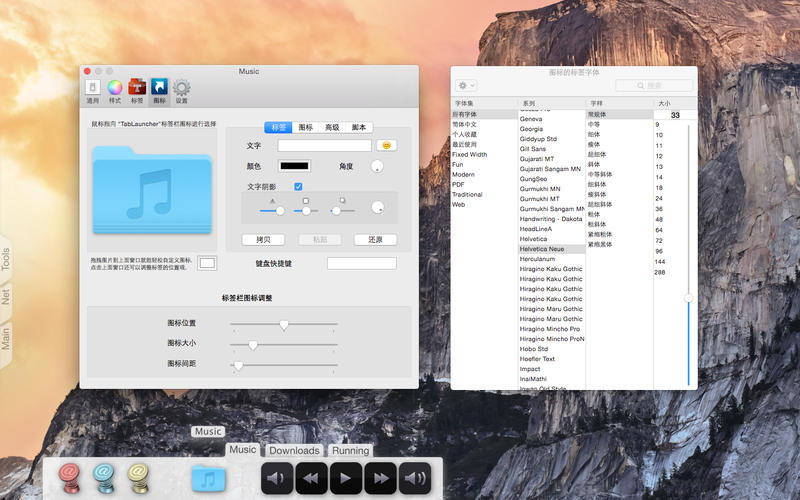This screenshot has height=500, width=800.
Task: Click the font size vertical slider knob
Action: (688, 298)
